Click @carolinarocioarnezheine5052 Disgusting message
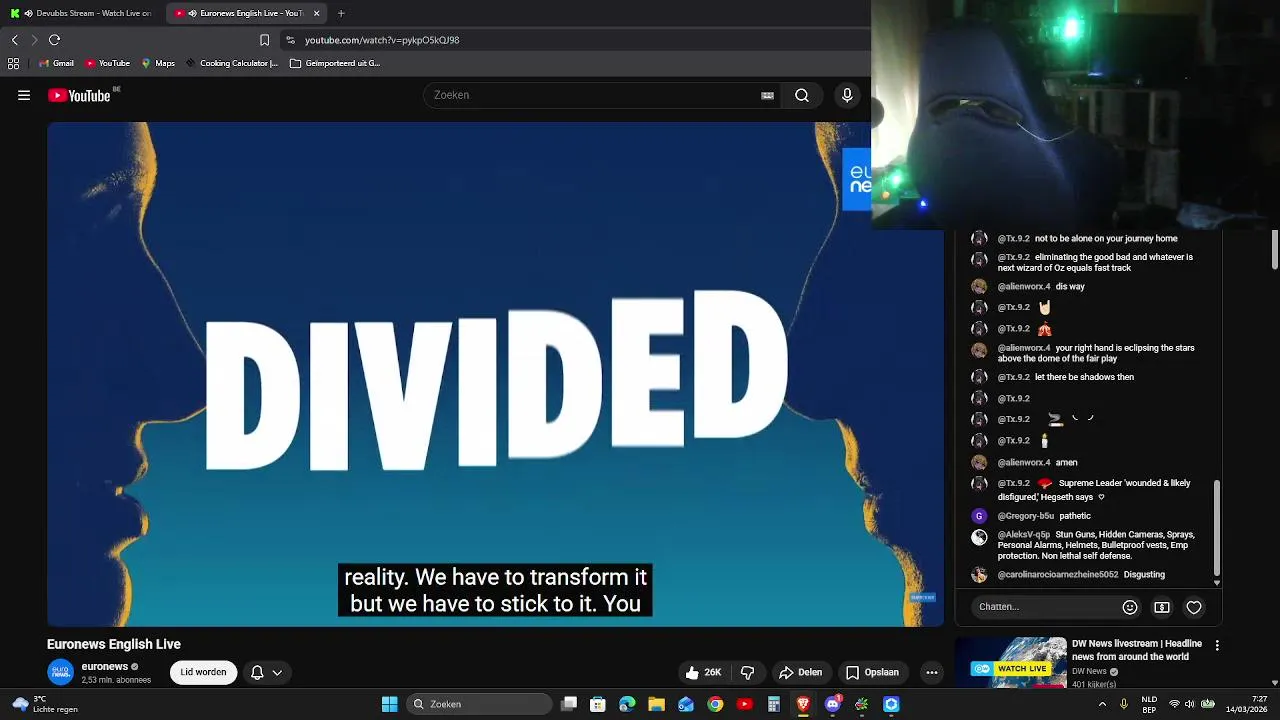 1081,575
